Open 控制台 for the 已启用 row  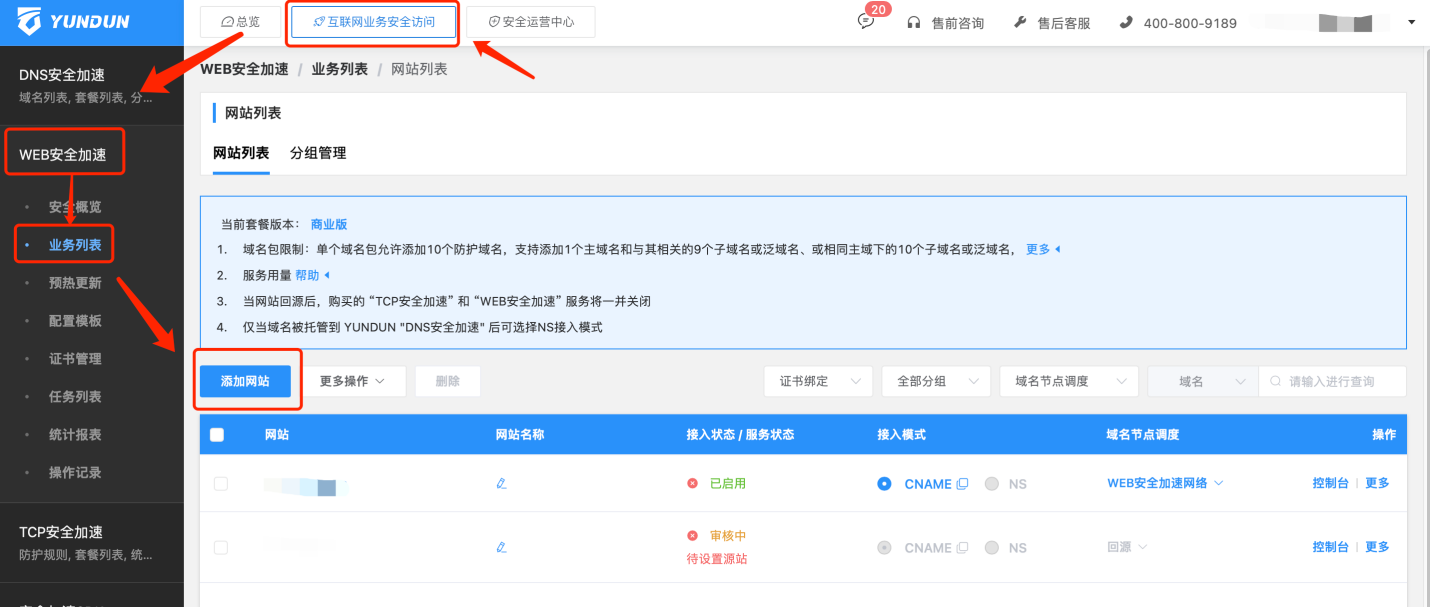1331,483
